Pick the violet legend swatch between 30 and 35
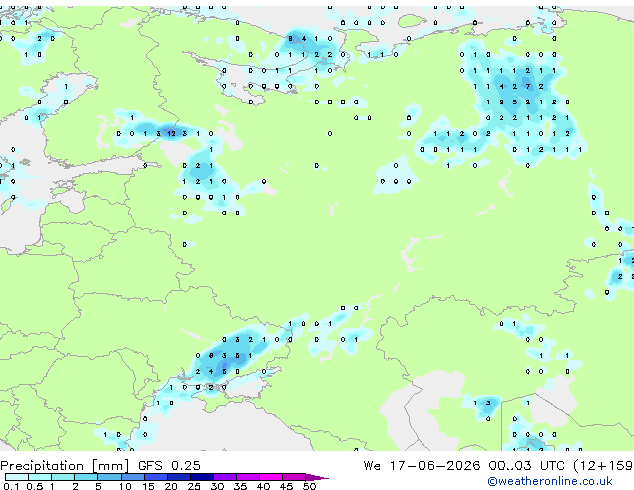 click(x=225, y=477)
